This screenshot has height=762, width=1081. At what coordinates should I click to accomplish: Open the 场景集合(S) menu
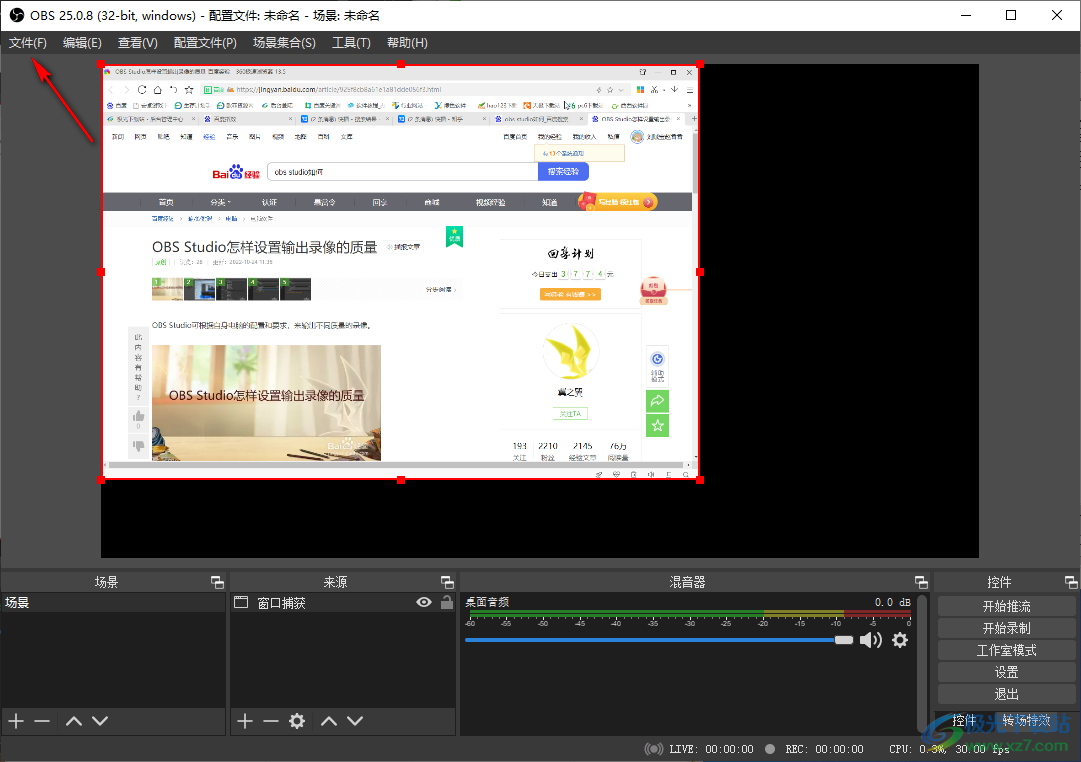pyautogui.click(x=284, y=43)
